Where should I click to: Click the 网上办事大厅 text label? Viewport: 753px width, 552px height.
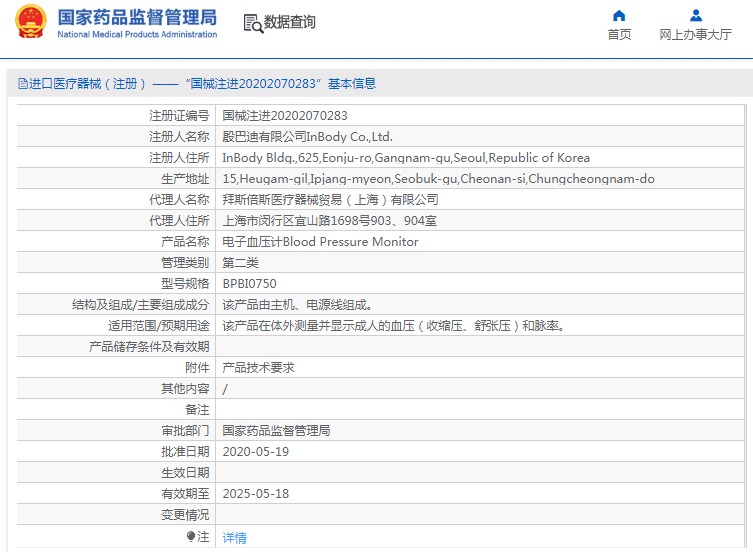(695, 35)
